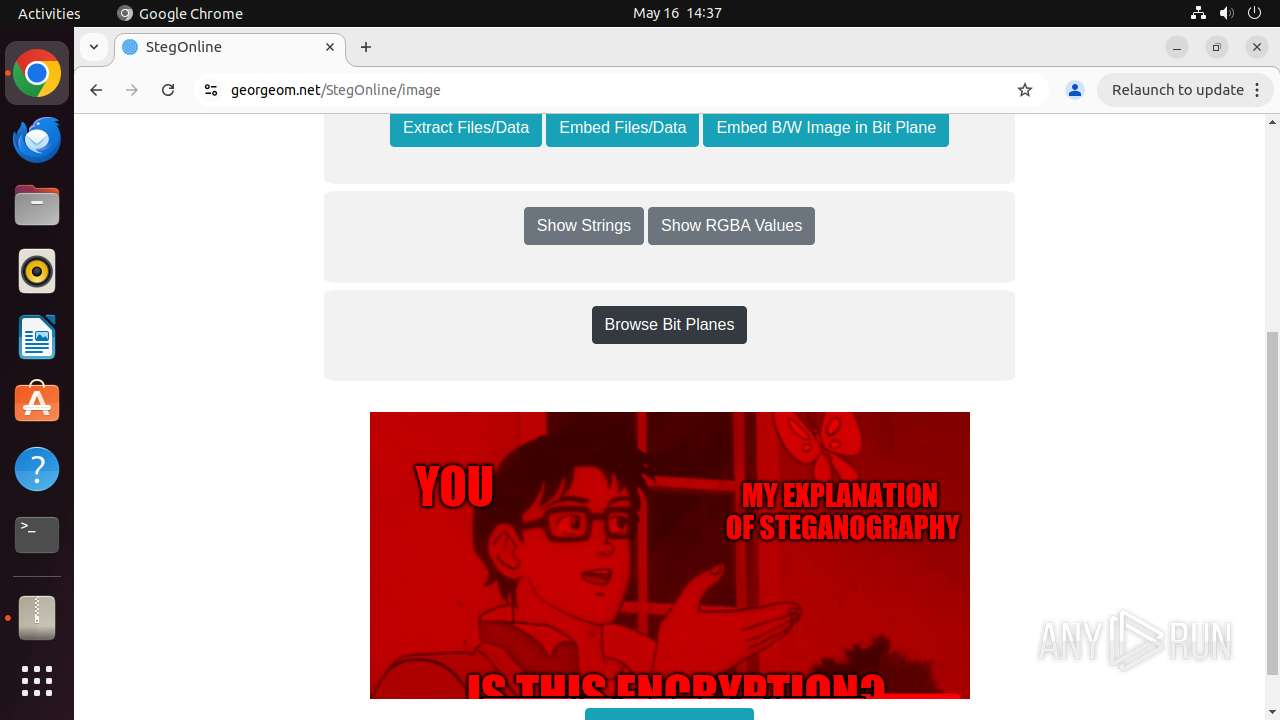
Task: Open the tab search dropdown
Action: point(93,47)
